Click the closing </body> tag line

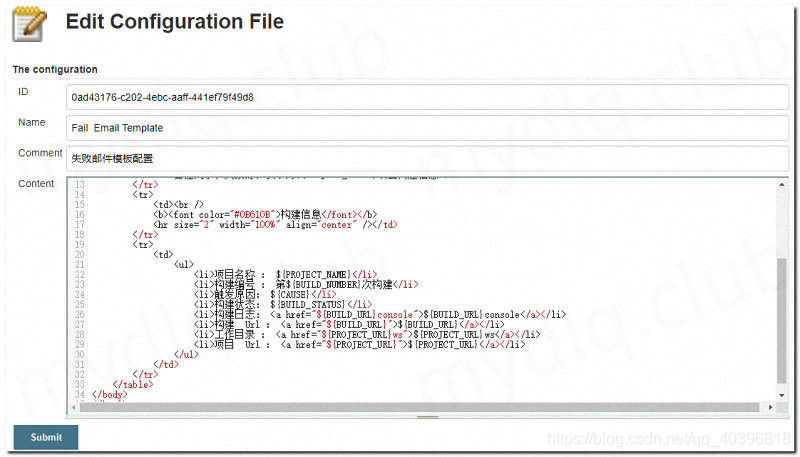(x=109, y=394)
